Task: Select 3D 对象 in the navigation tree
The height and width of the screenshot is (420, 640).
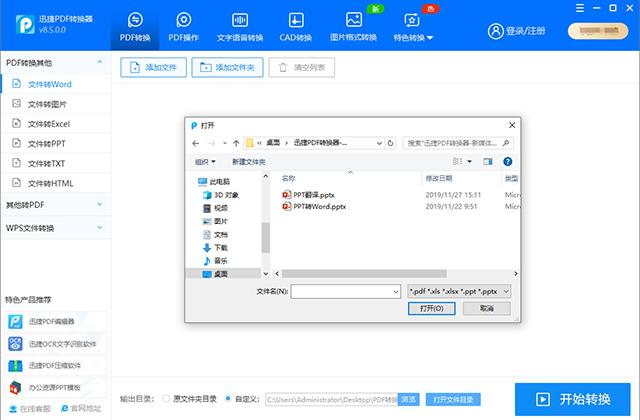Action: point(221,195)
